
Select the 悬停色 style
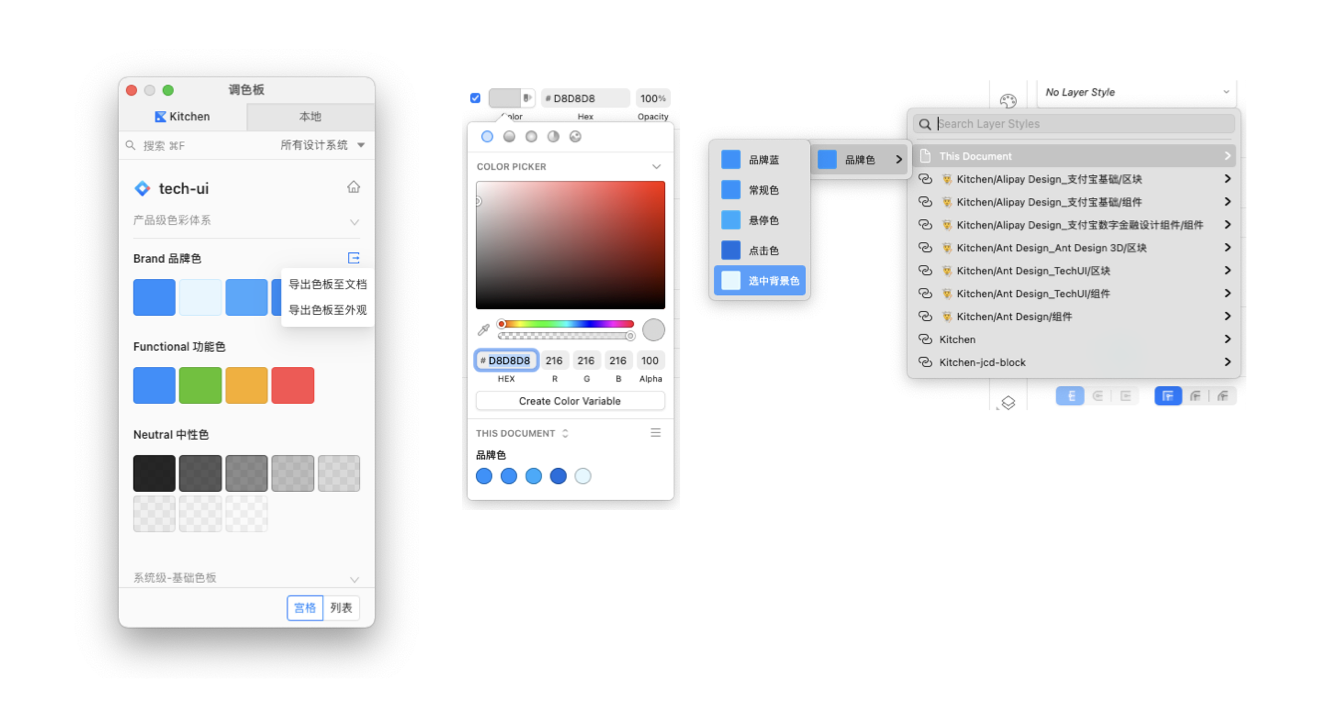click(760, 220)
